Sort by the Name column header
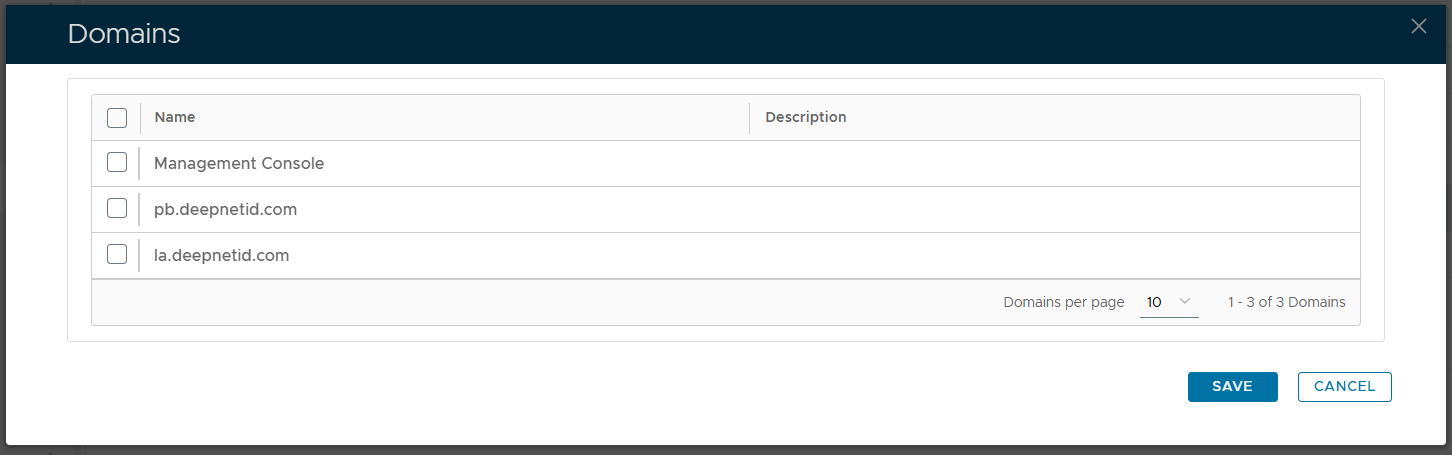 (x=175, y=117)
